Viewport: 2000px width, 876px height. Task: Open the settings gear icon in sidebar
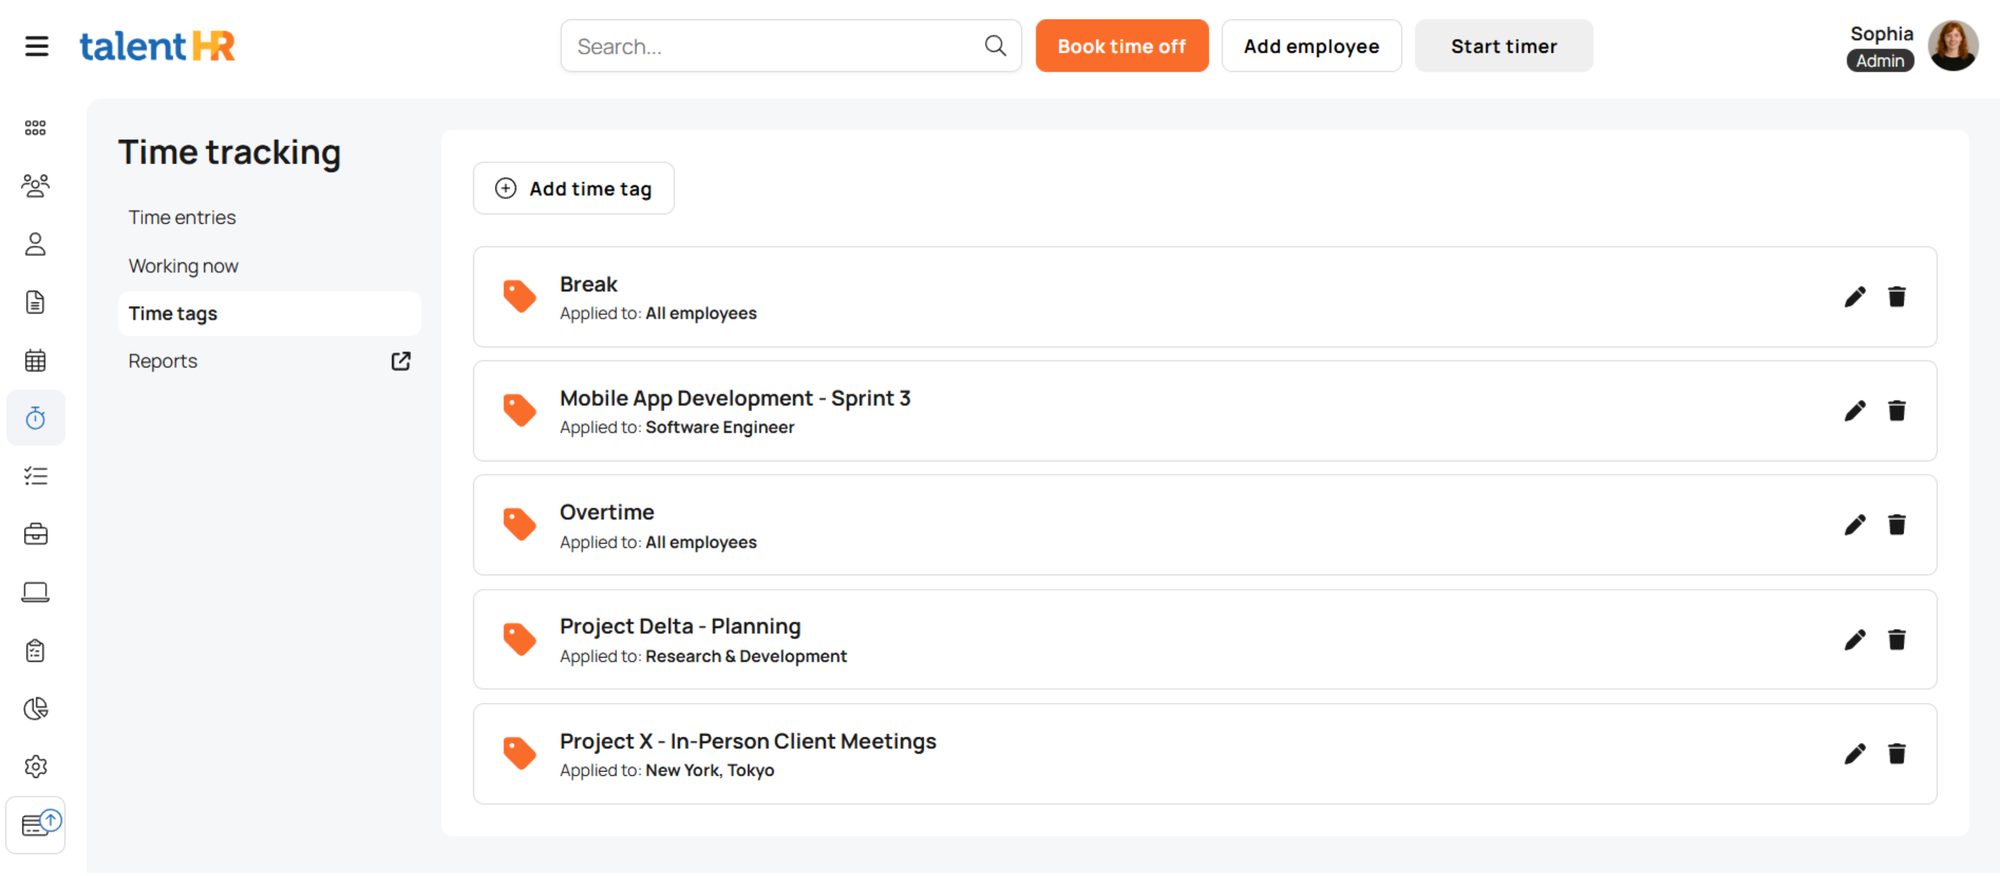36,767
